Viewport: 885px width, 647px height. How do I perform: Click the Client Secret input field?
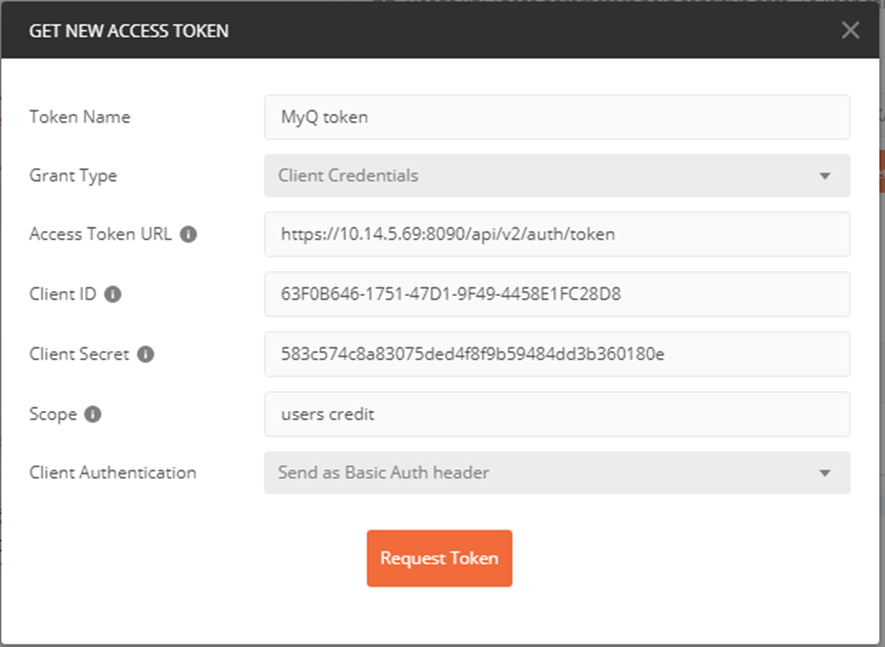(x=557, y=354)
